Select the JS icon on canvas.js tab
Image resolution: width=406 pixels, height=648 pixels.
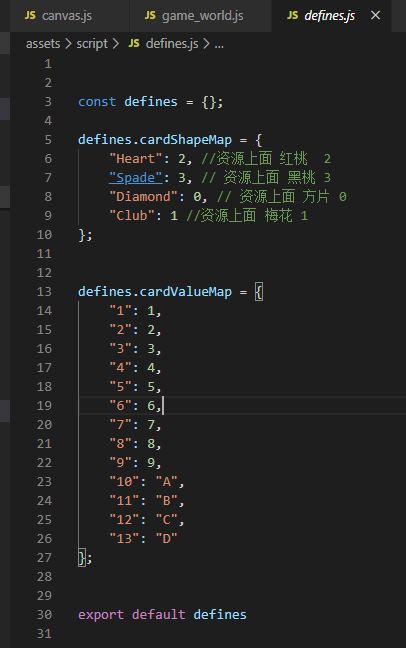pyautogui.click(x=30, y=16)
